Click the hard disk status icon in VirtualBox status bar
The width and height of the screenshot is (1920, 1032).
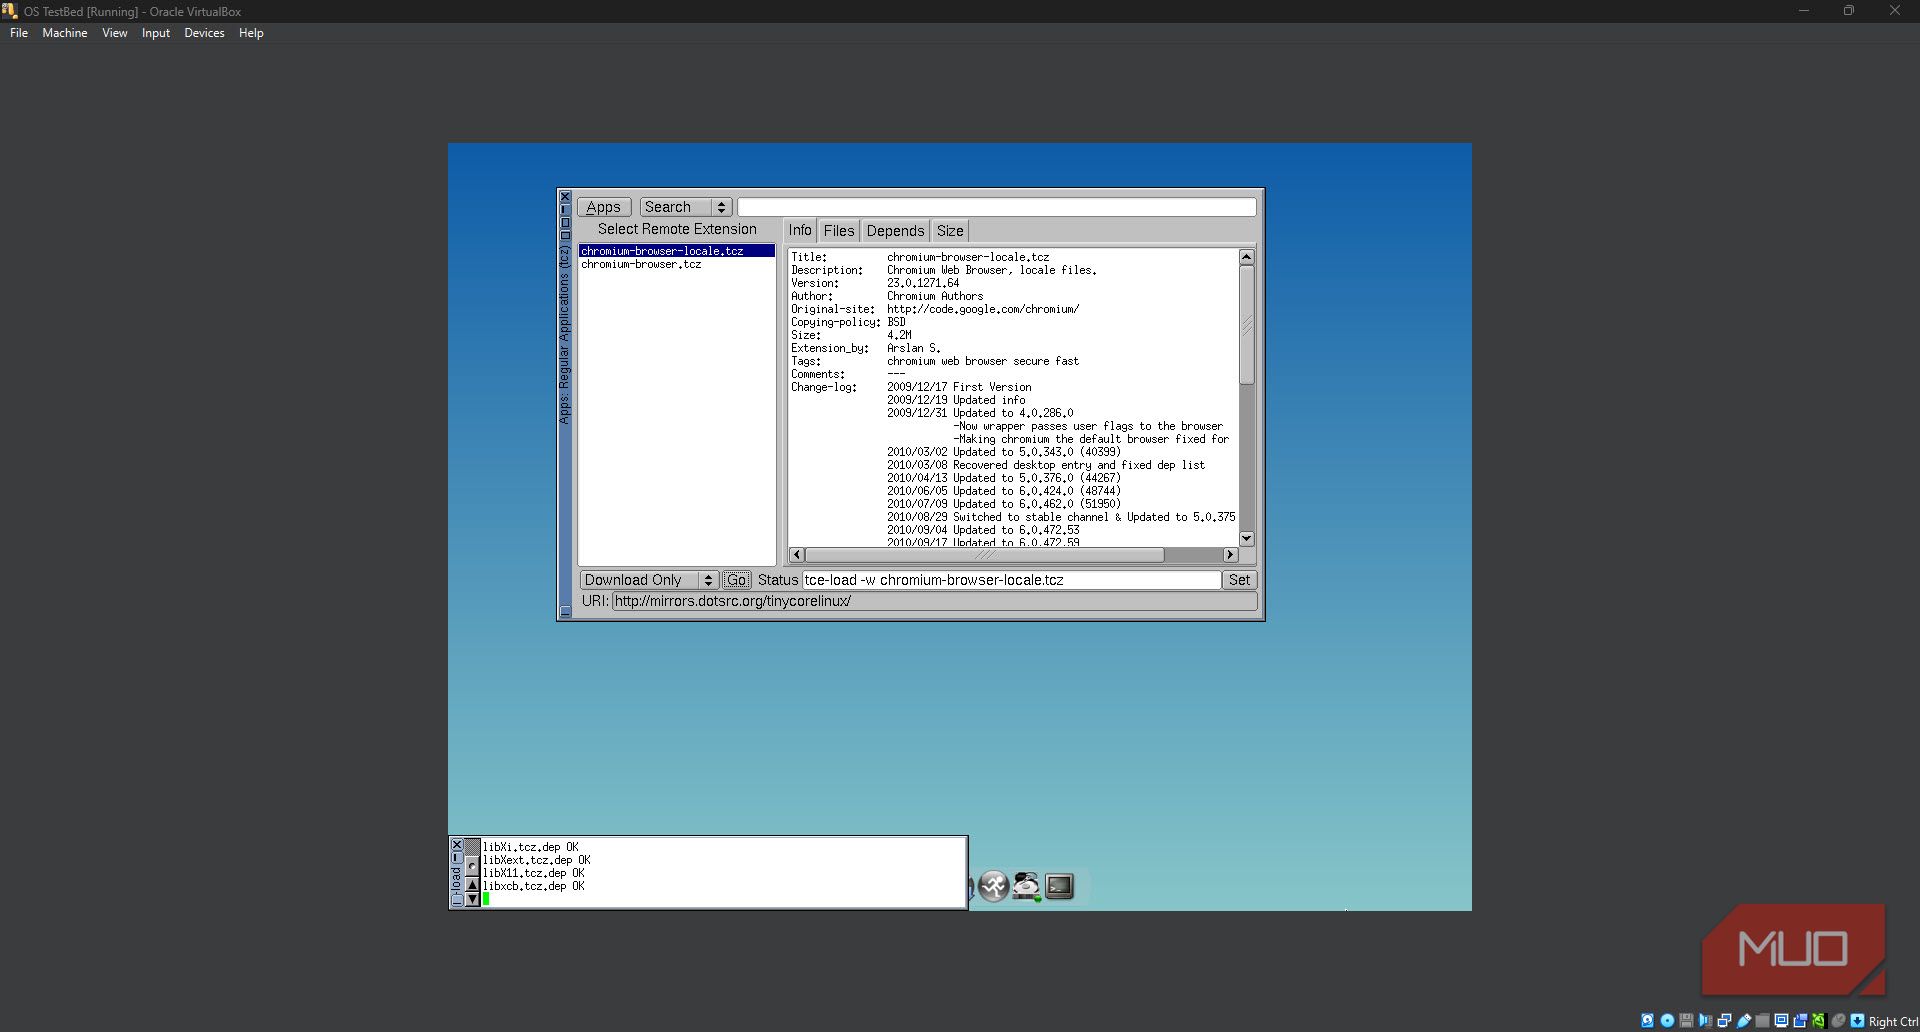pyautogui.click(x=1647, y=1021)
